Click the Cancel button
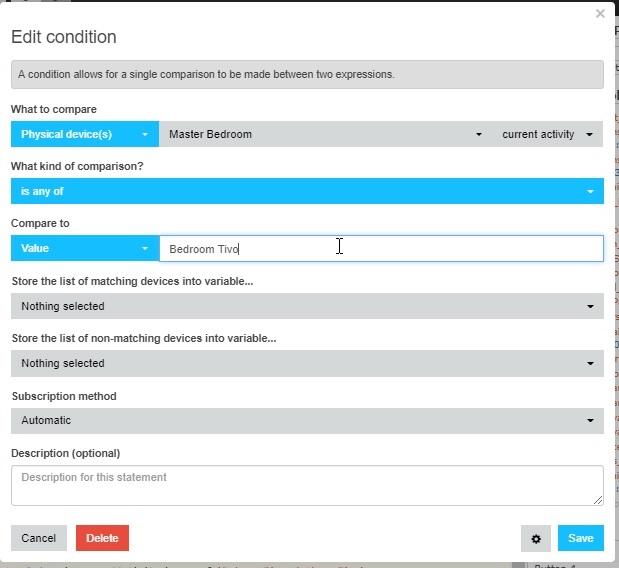The image size is (619, 568). coord(39,538)
